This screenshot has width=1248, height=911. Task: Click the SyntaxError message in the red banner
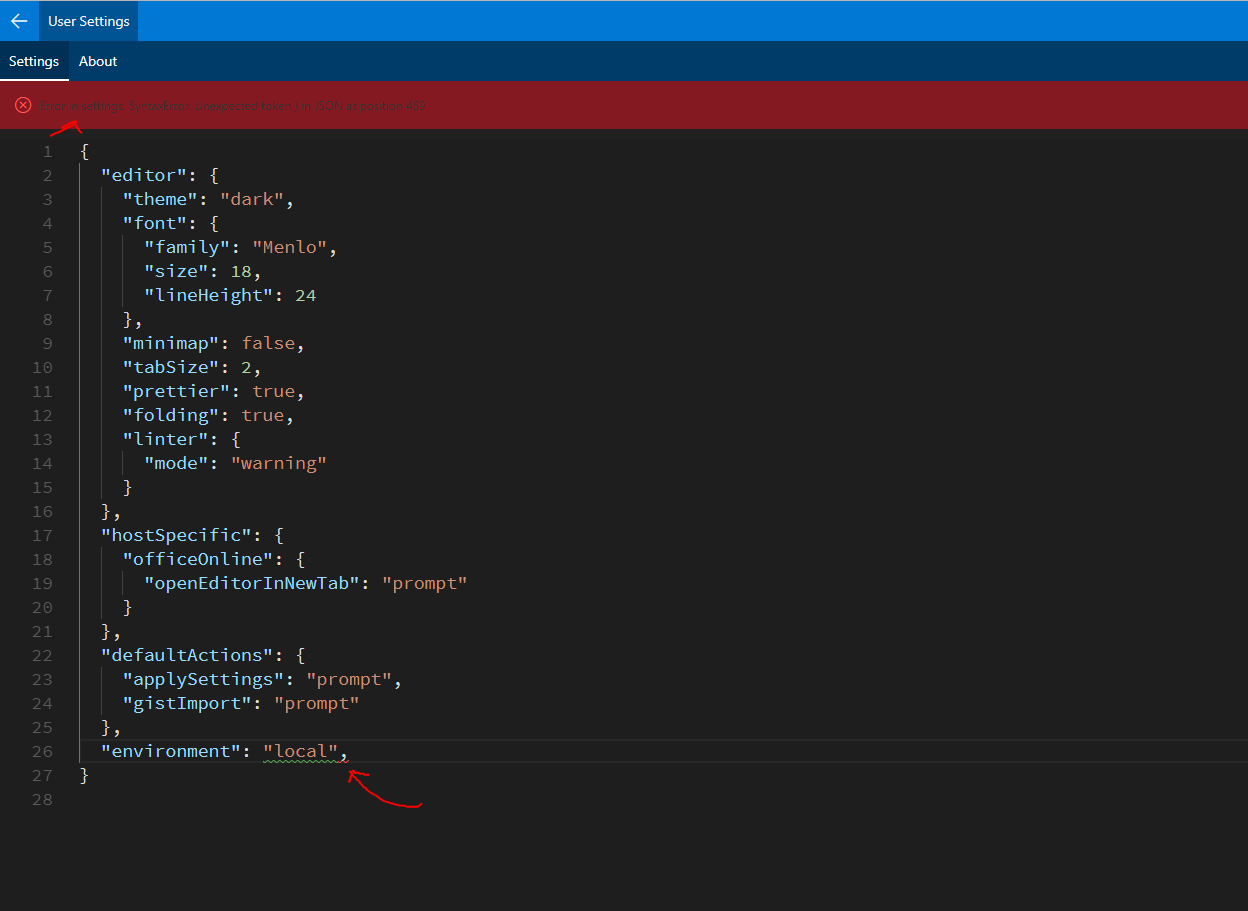(x=232, y=105)
